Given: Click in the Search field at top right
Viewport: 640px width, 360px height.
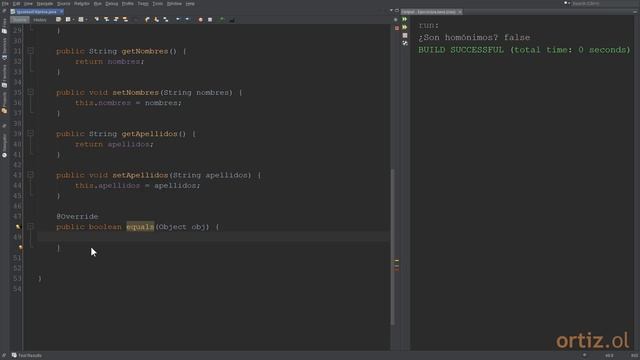Looking at the screenshot, I should coord(604,3).
